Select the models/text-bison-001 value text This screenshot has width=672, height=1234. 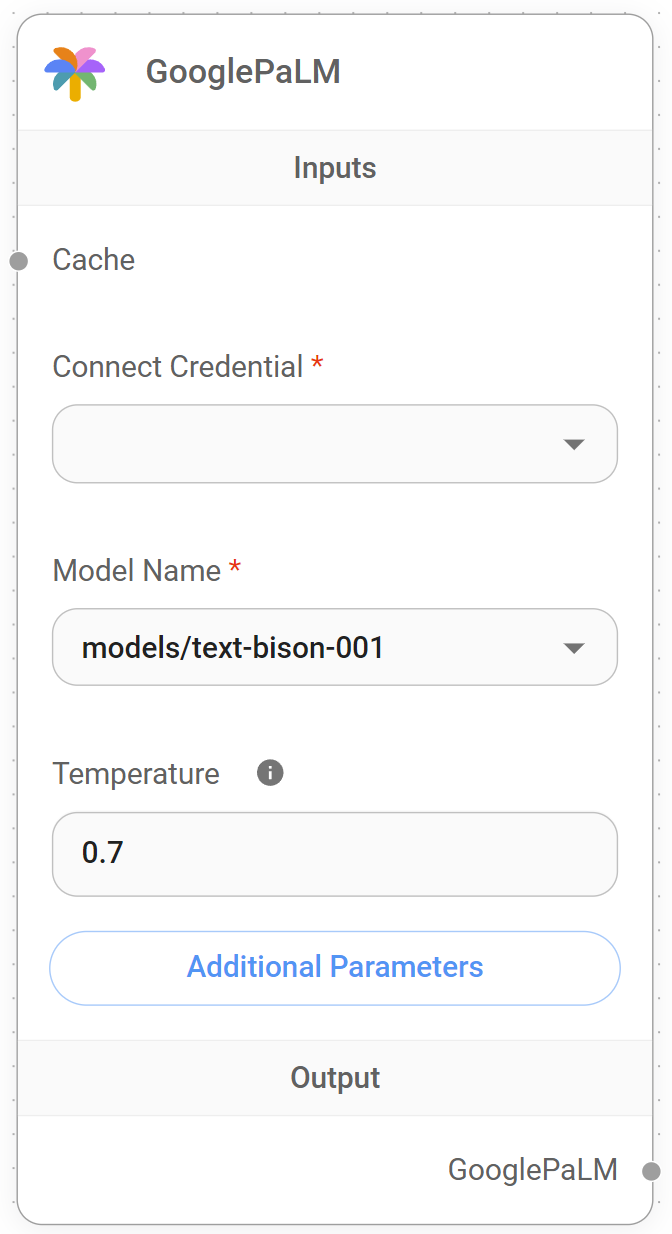(x=233, y=648)
